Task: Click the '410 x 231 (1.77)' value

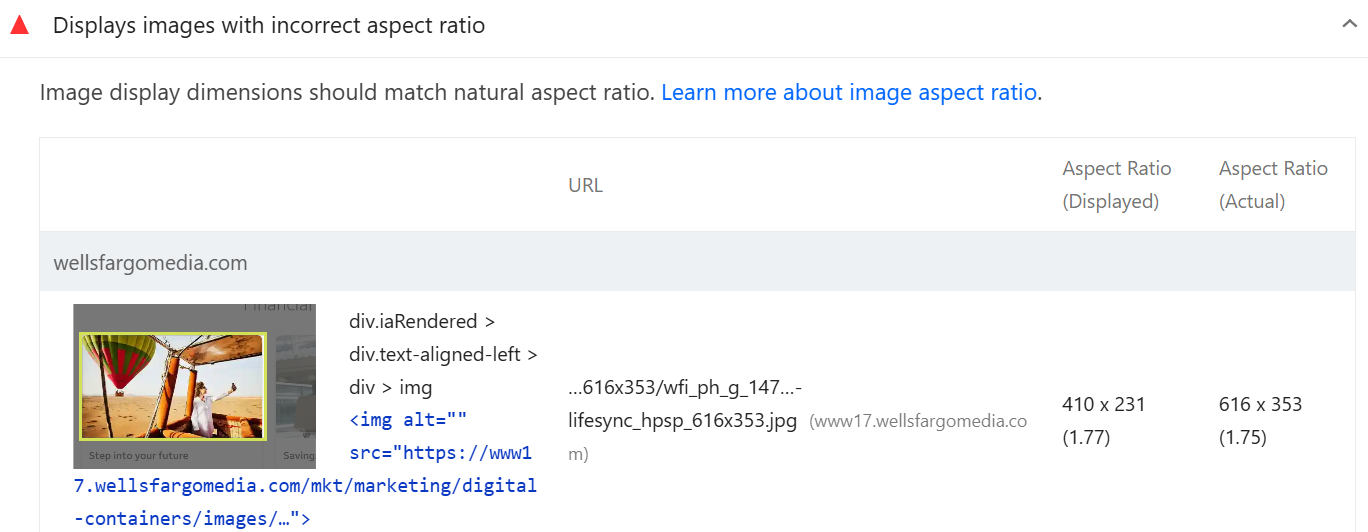Action: (1103, 421)
